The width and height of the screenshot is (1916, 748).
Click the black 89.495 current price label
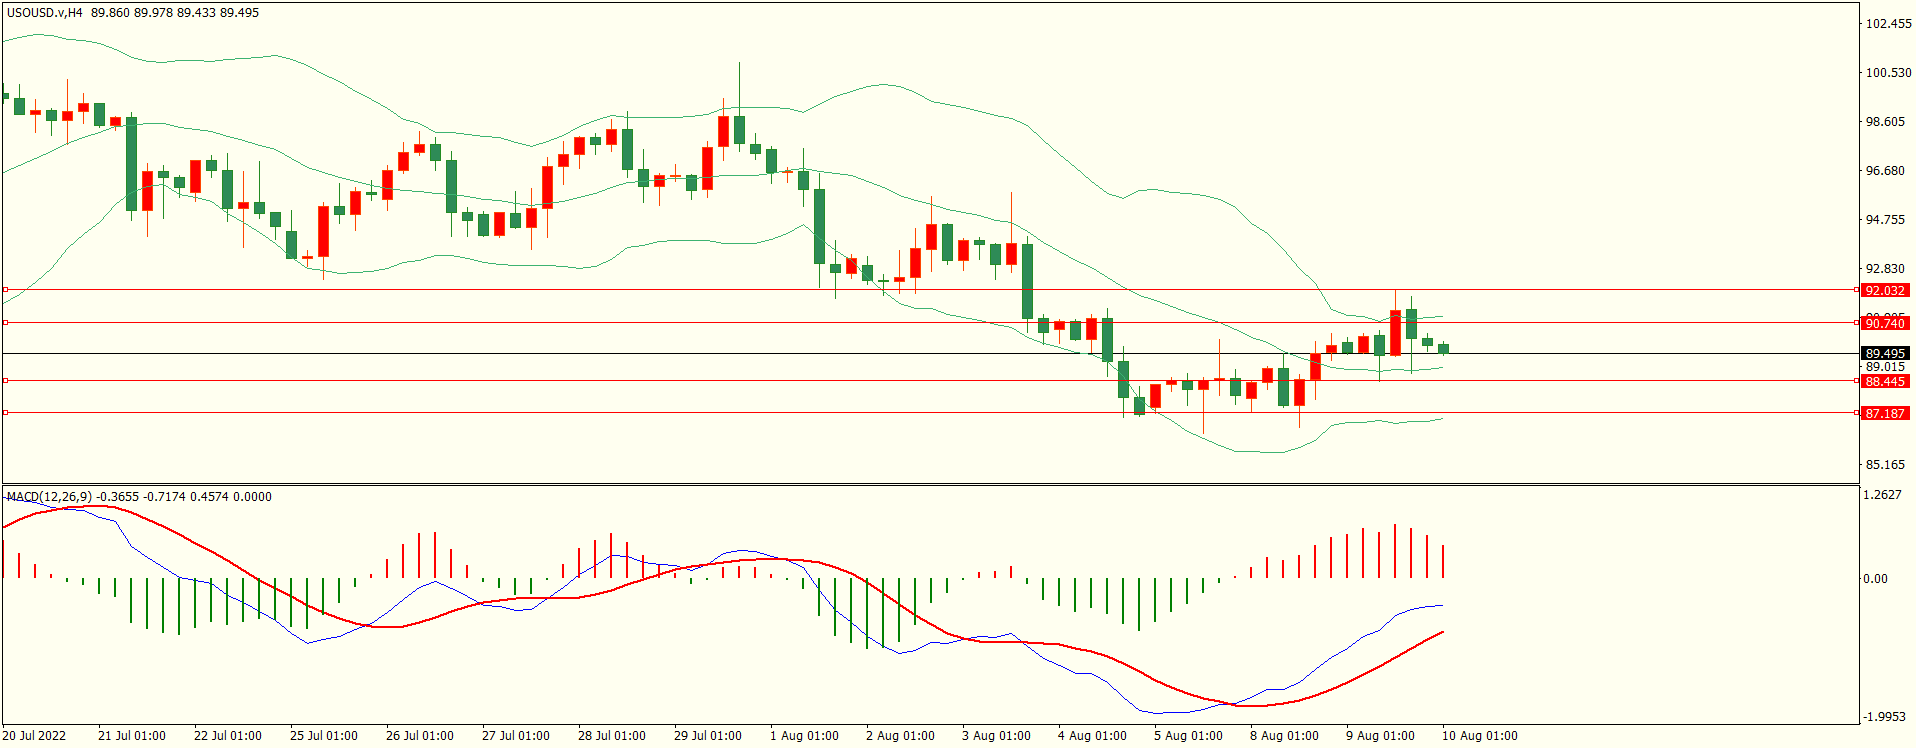[x=1885, y=353]
